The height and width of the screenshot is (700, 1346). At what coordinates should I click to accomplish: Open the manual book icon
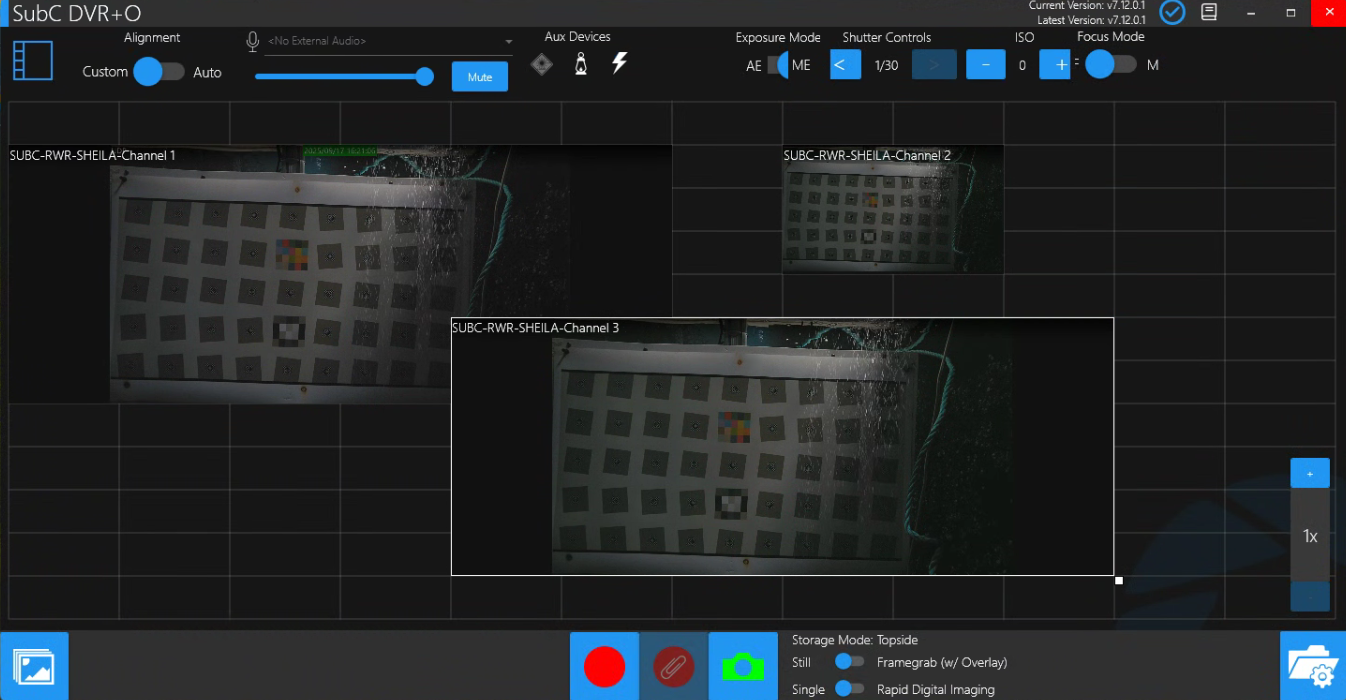[x=1209, y=12]
